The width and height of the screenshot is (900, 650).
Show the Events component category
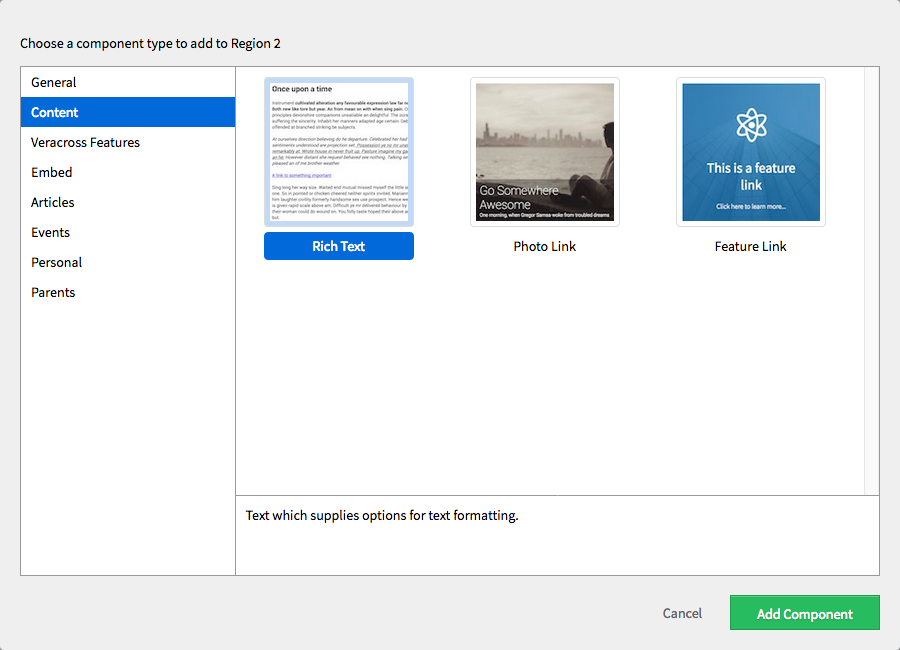[127, 232]
